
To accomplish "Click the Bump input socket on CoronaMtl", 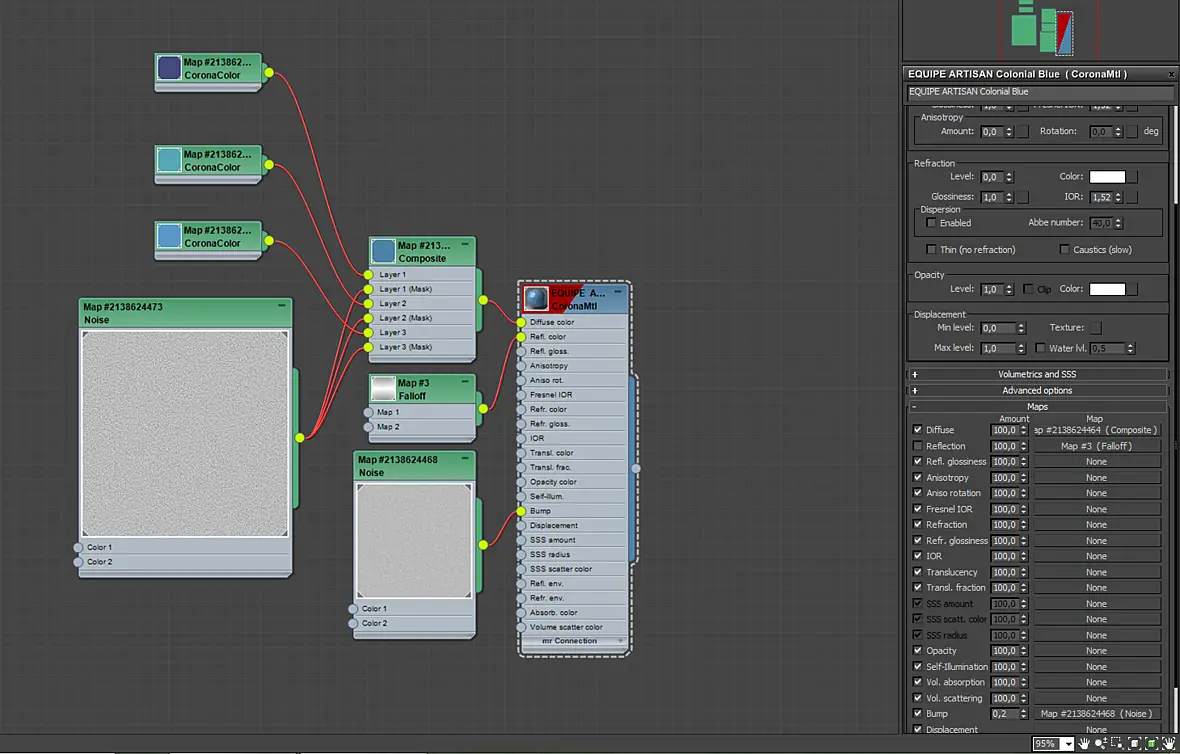I will tap(521, 512).
